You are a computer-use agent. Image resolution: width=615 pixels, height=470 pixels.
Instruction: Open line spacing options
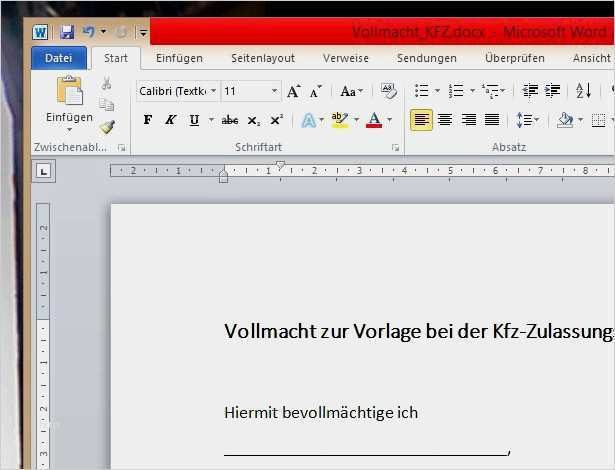(527, 120)
